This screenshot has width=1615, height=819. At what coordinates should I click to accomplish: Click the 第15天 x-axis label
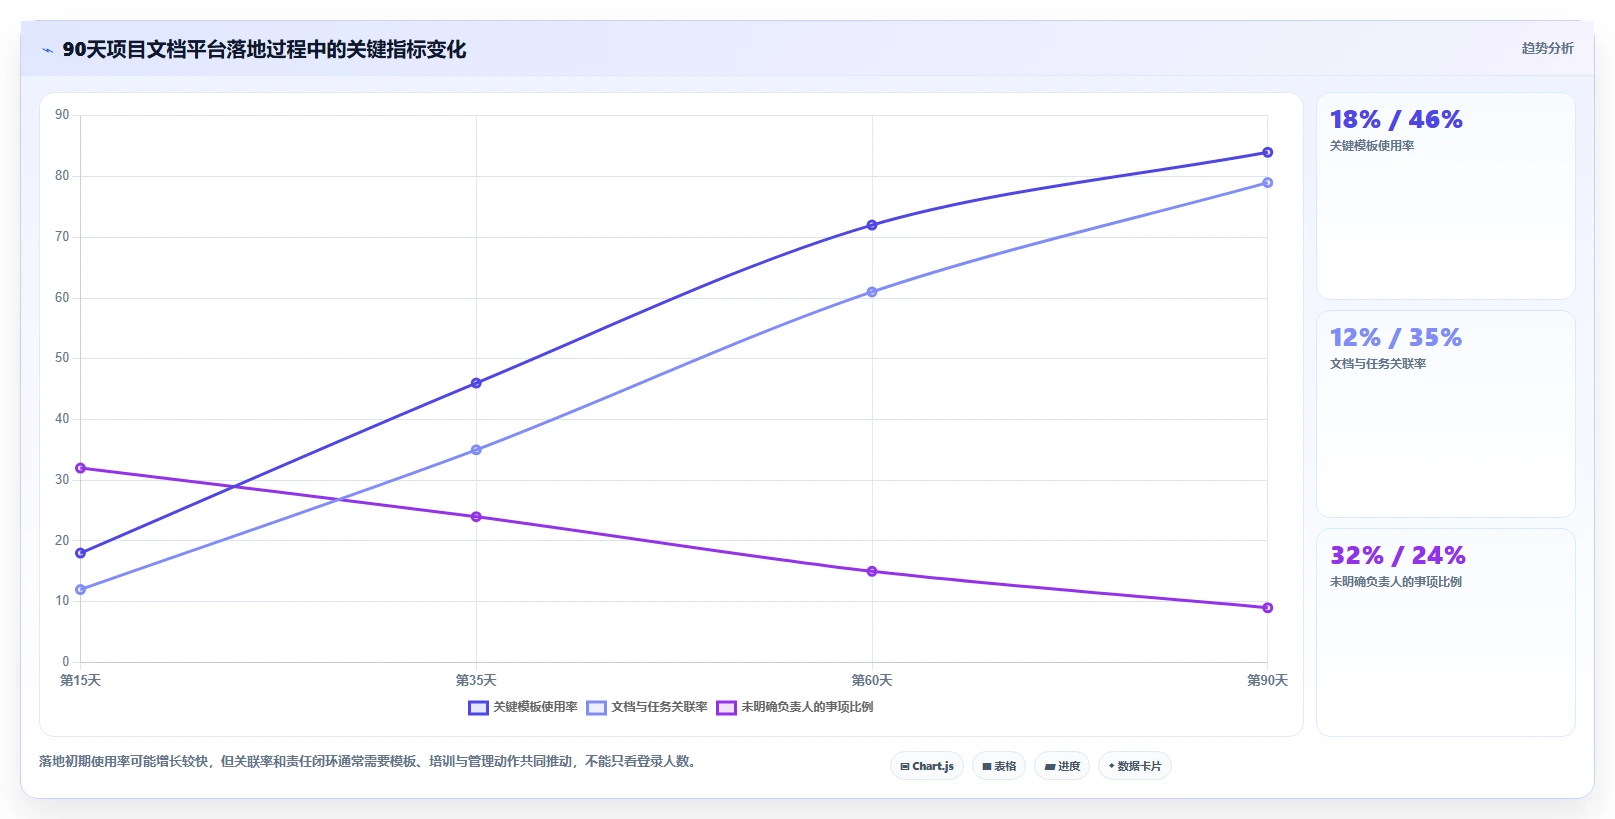tap(81, 680)
